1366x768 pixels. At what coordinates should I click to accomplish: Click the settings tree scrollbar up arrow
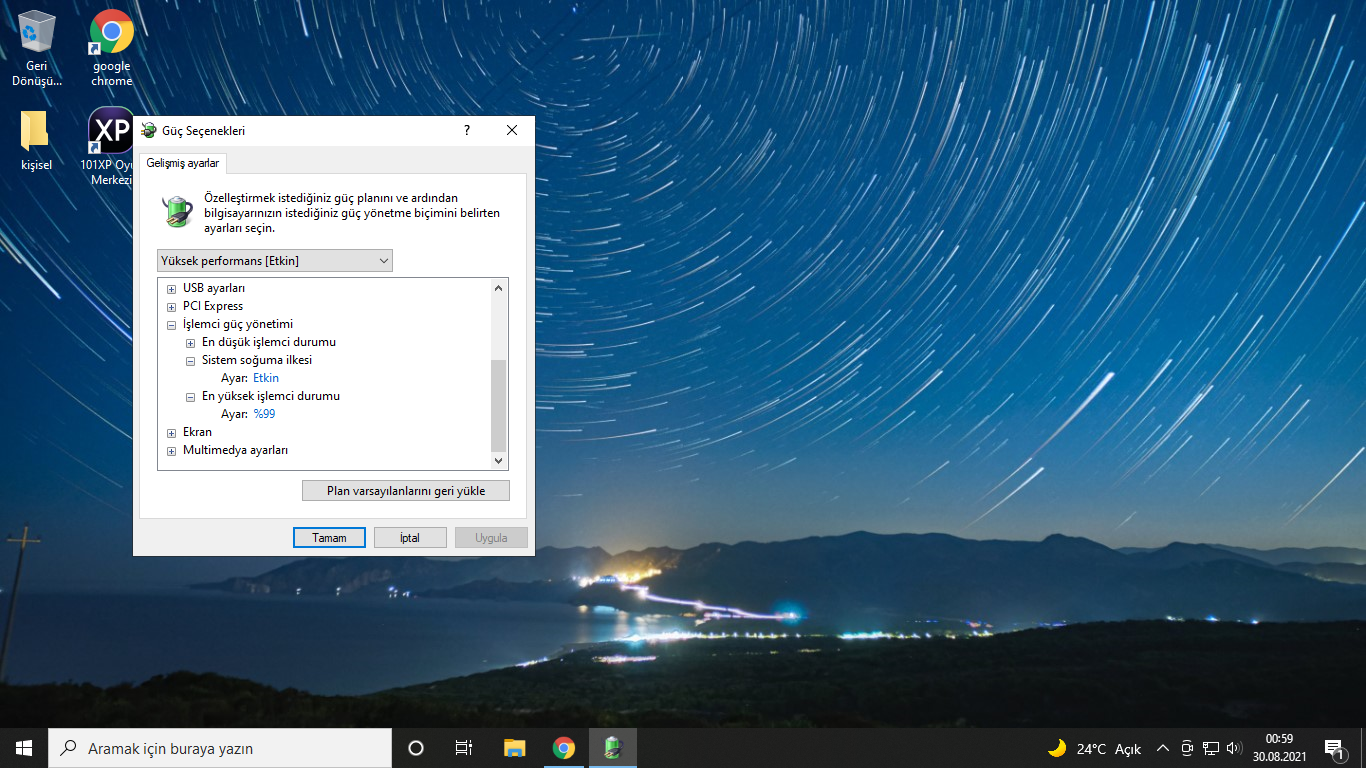coord(499,288)
